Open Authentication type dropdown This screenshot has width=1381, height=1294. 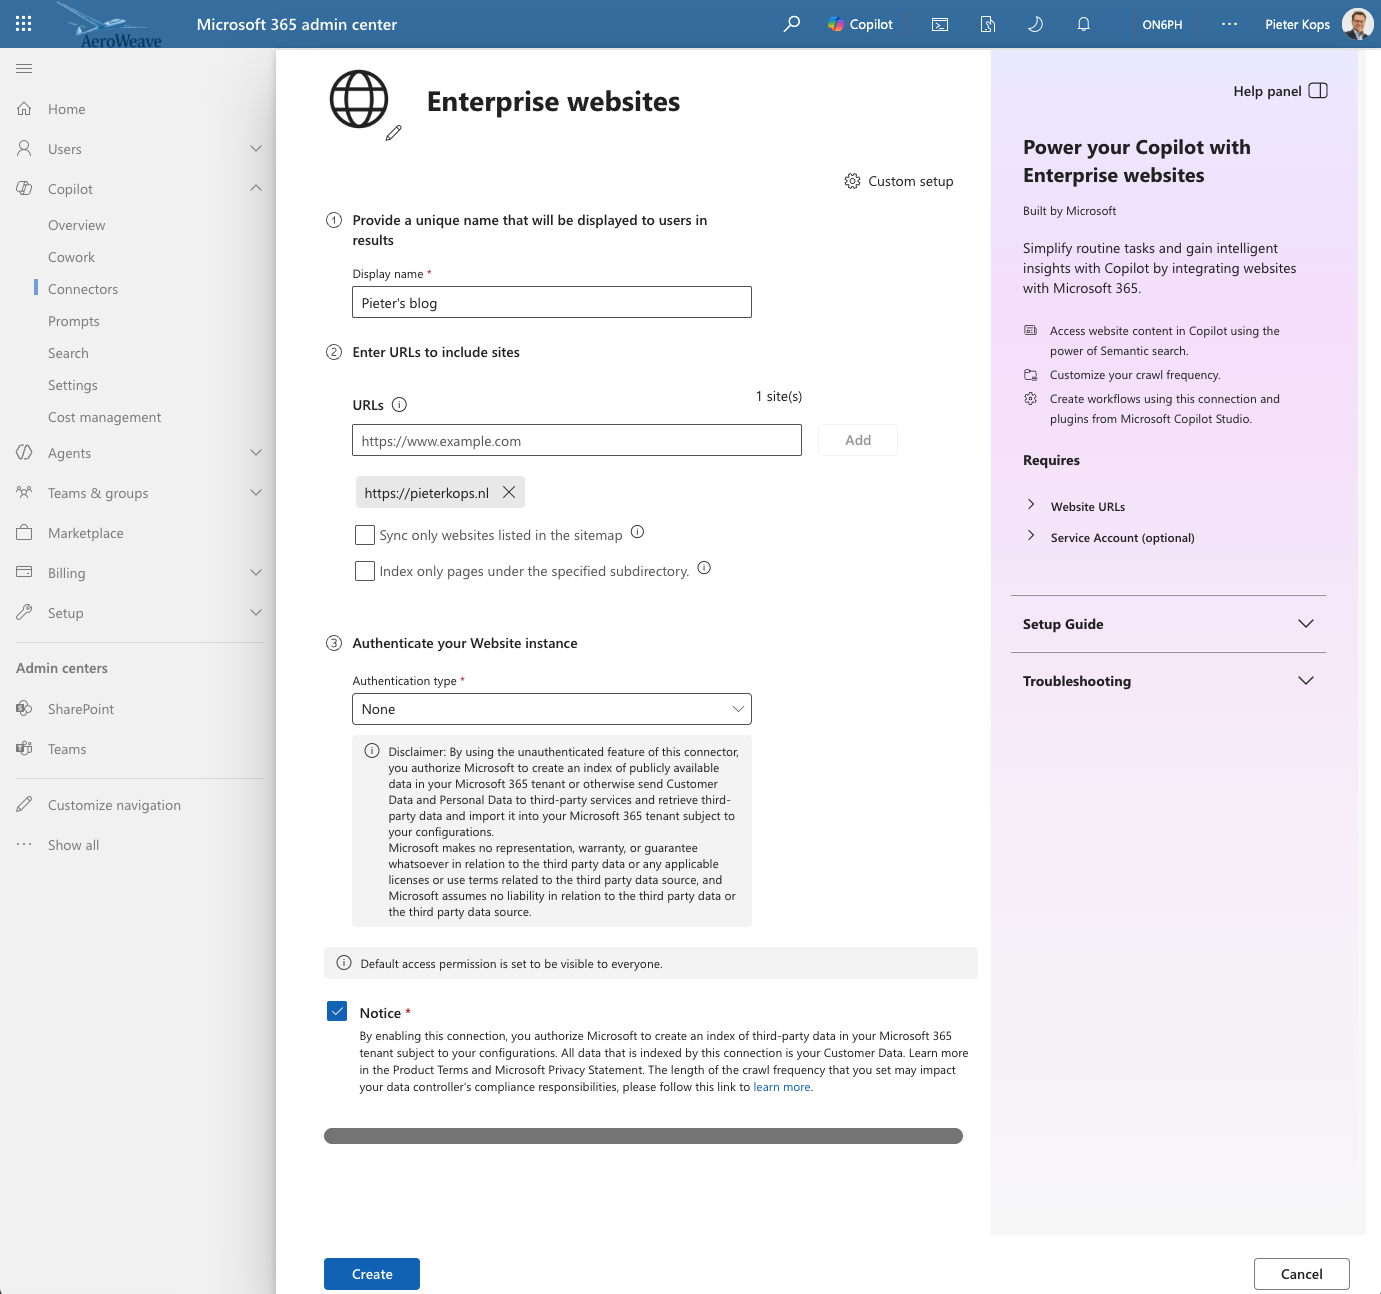[x=552, y=709]
